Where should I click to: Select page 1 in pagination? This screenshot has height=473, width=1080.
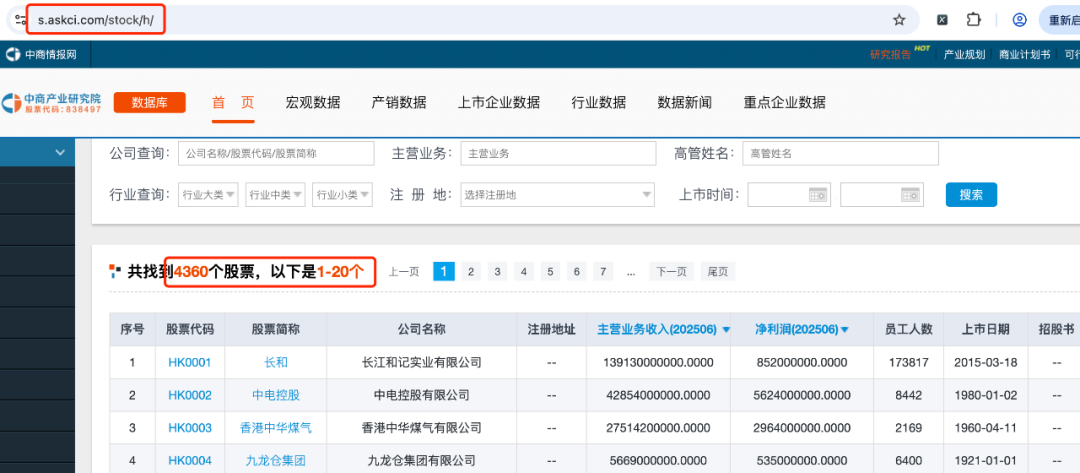pyautogui.click(x=444, y=272)
